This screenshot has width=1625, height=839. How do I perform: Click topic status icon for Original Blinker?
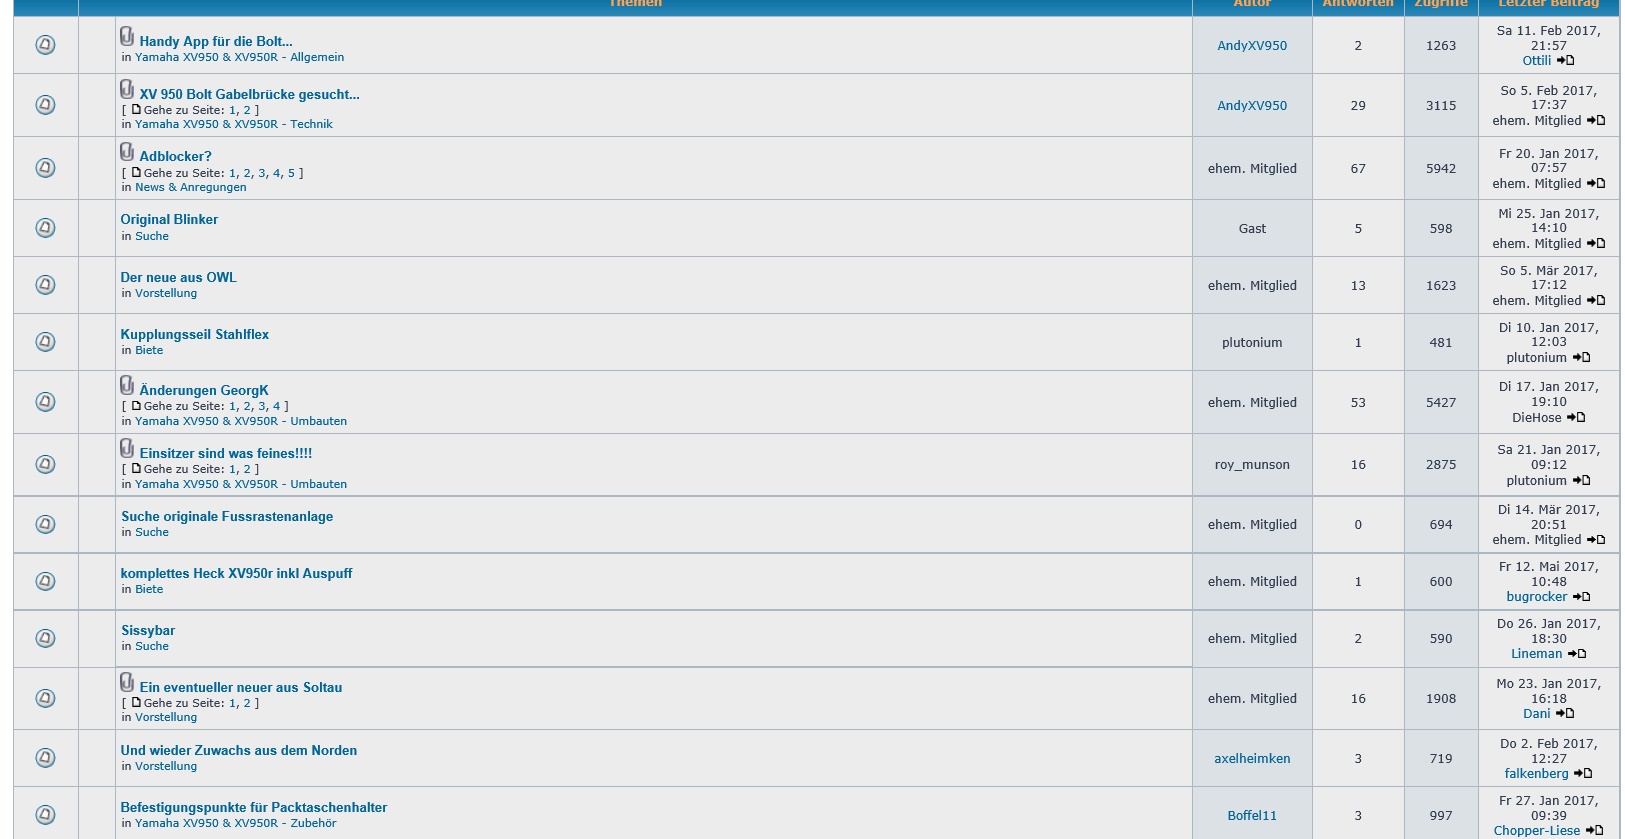tap(45, 228)
